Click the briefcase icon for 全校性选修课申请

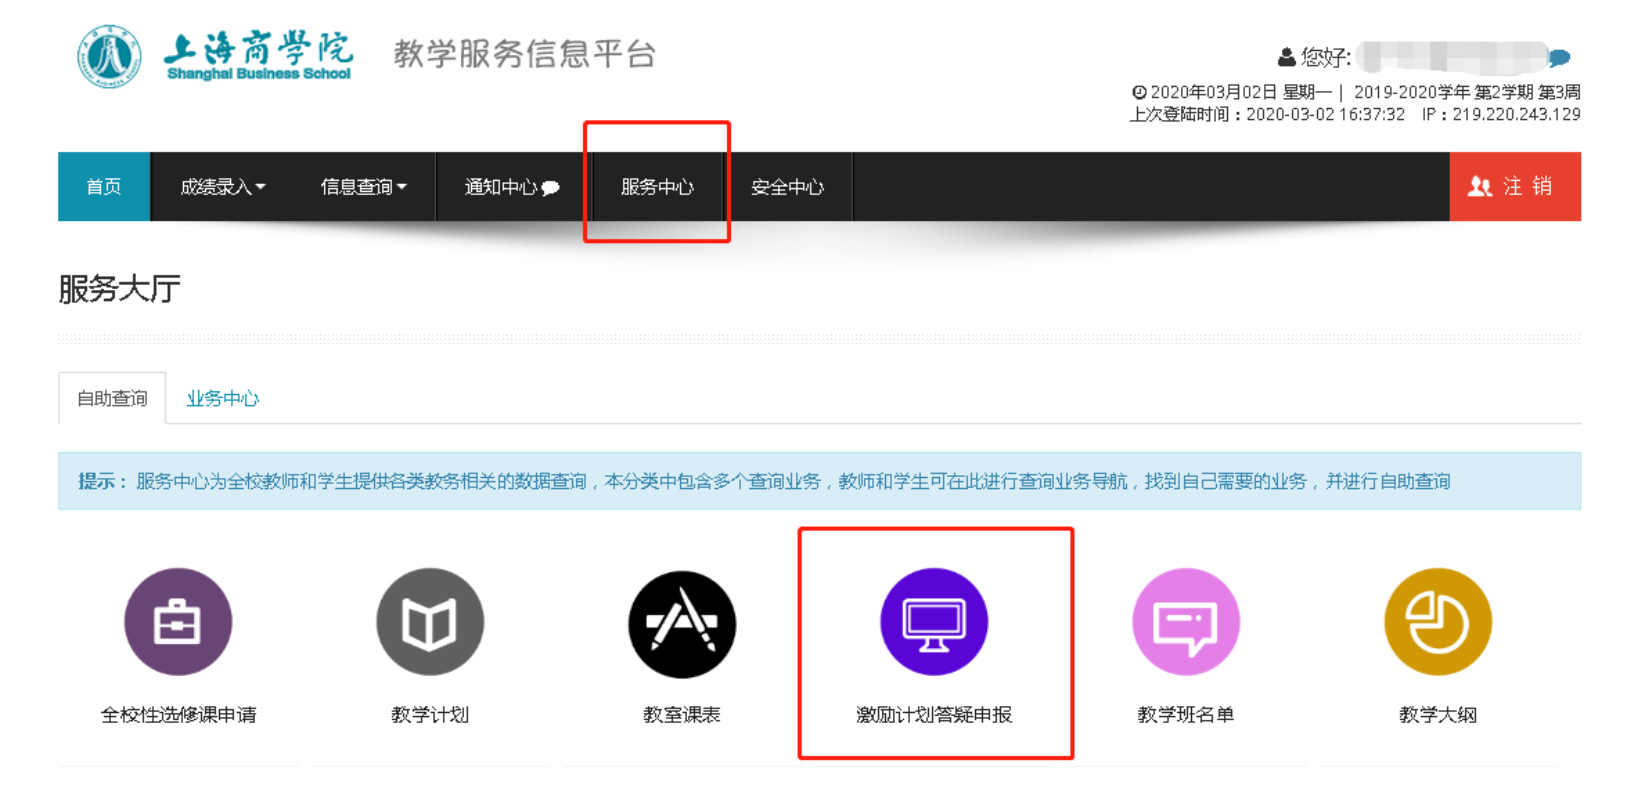point(178,622)
